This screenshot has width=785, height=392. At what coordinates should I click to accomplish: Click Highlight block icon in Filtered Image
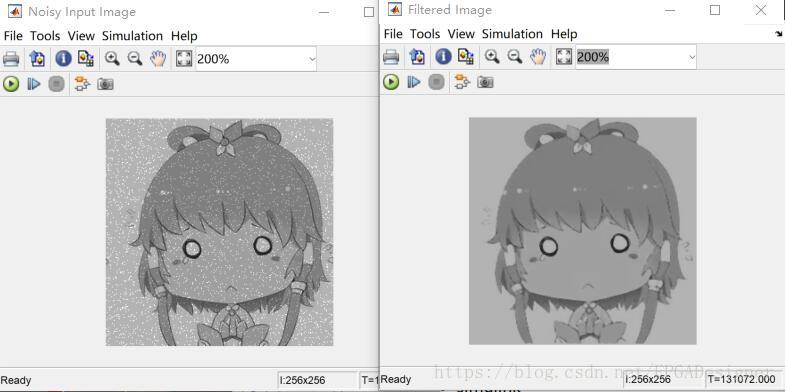coord(462,82)
